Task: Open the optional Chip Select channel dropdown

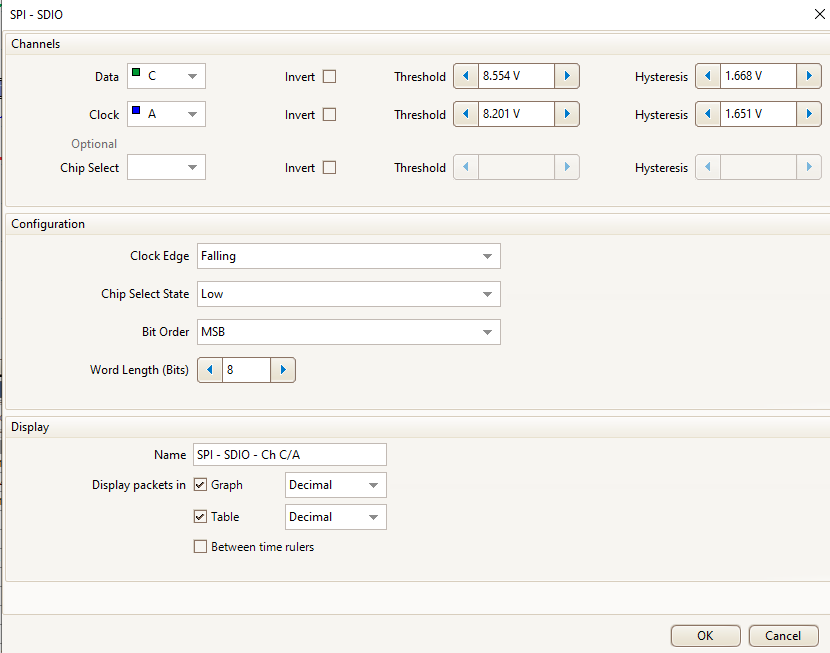Action: coord(167,168)
